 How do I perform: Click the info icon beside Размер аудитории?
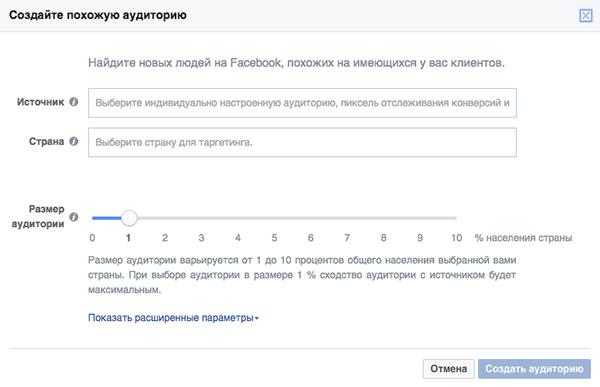point(74,217)
